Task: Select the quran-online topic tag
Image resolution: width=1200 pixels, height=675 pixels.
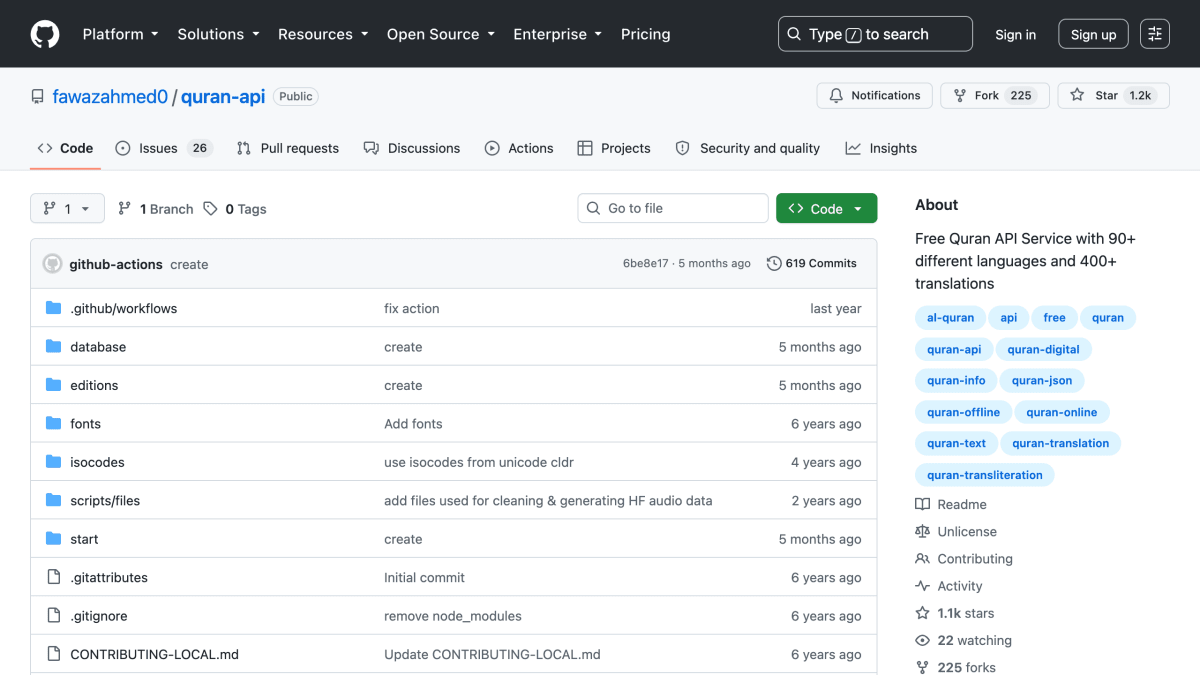Action: tap(1061, 412)
